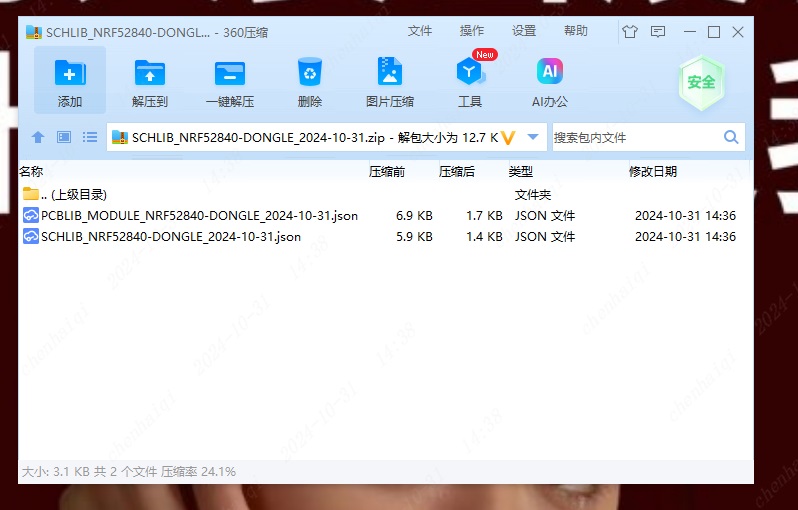Image resolution: width=798 pixels, height=510 pixels.
Task: Click the 删除 (Delete) trash icon
Action: pos(309,72)
